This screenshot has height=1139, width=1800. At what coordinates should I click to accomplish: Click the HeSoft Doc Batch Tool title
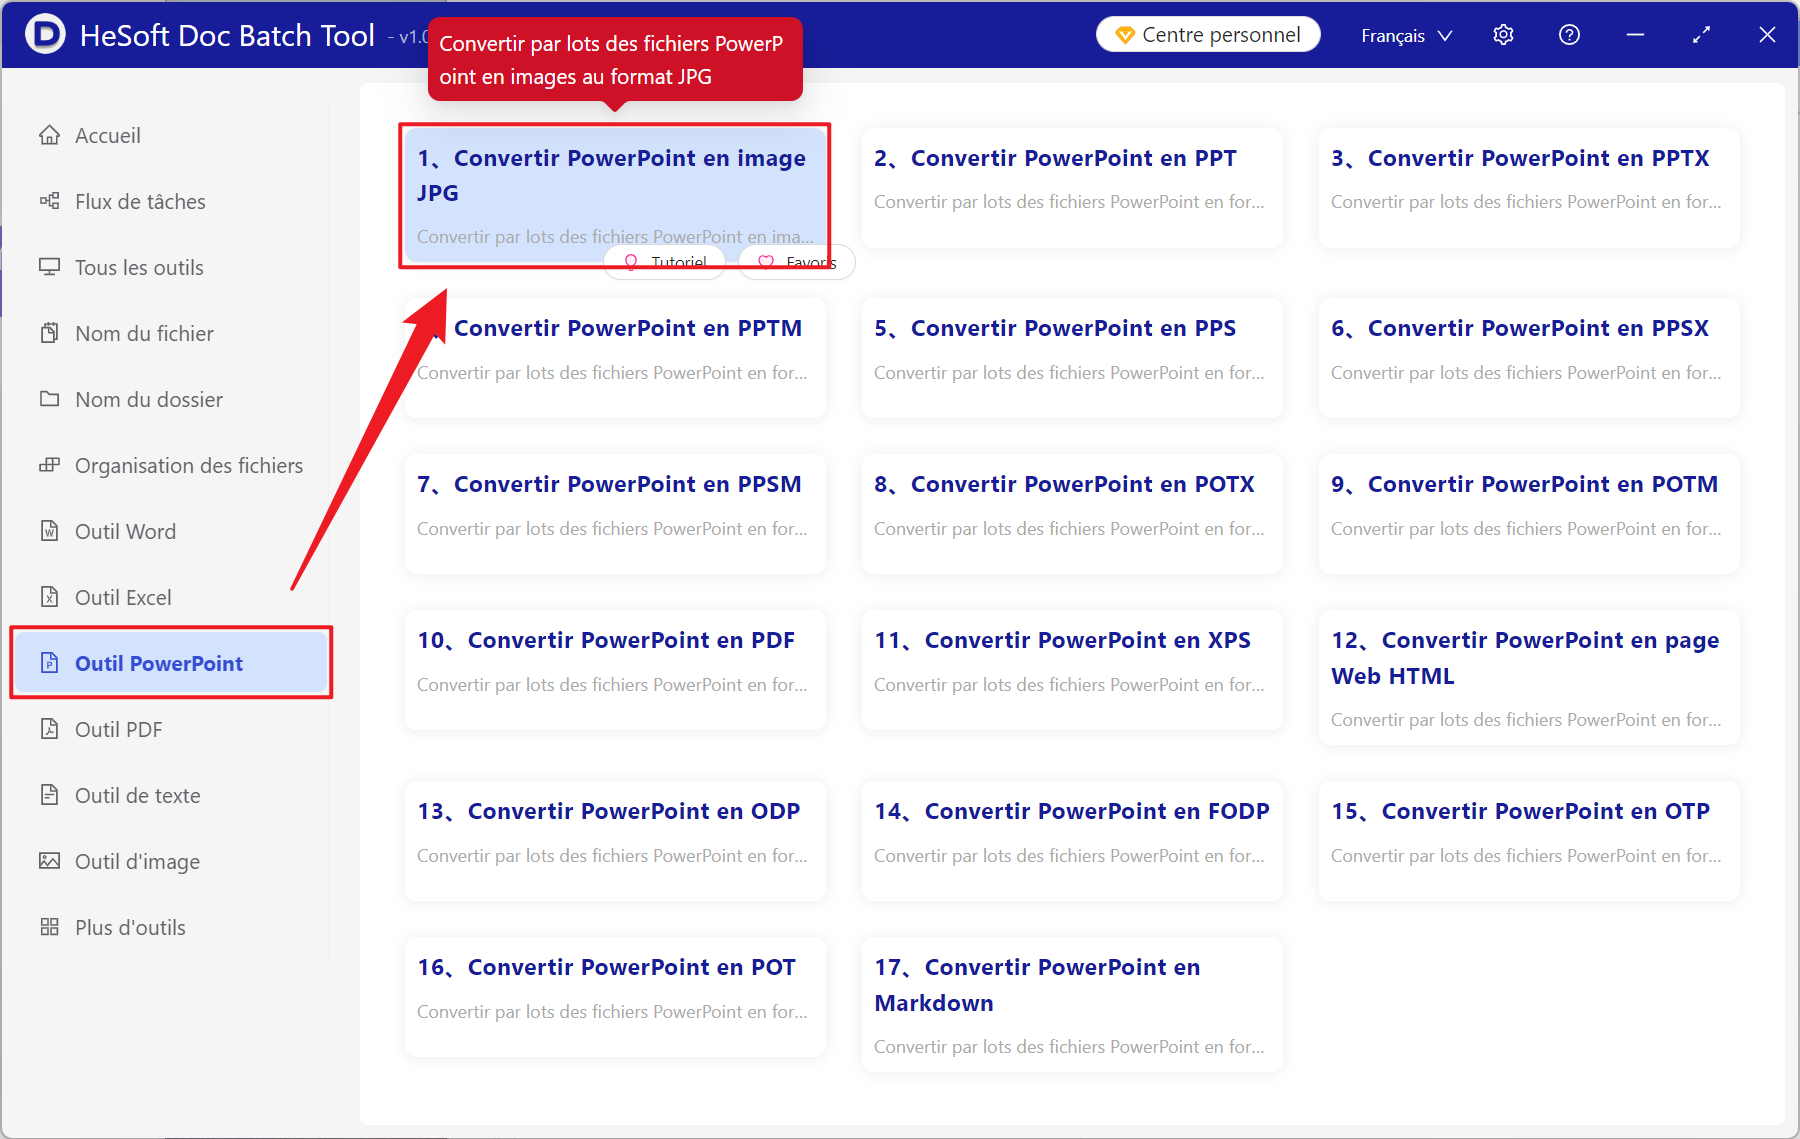coord(227,36)
